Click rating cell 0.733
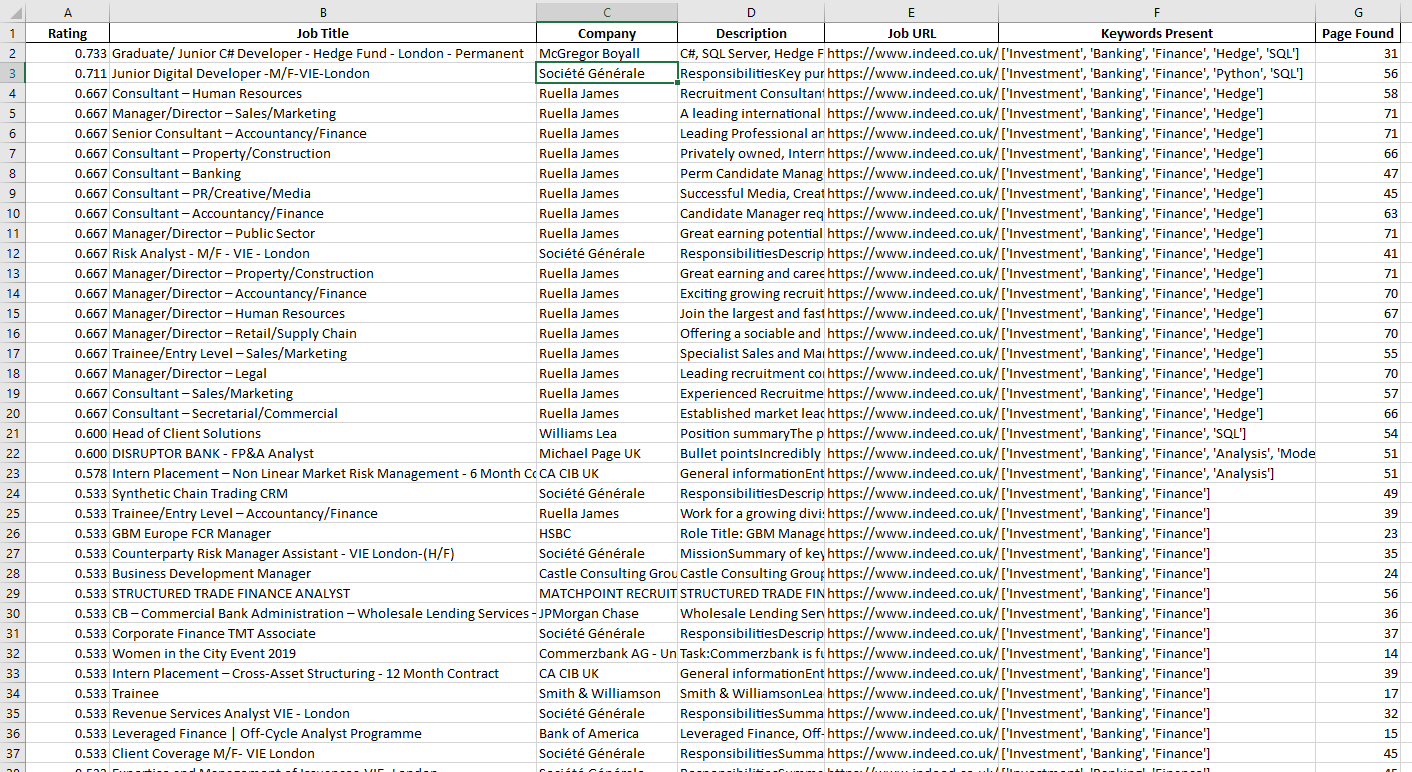This screenshot has height=772, width=1412. tap(67, 53)
